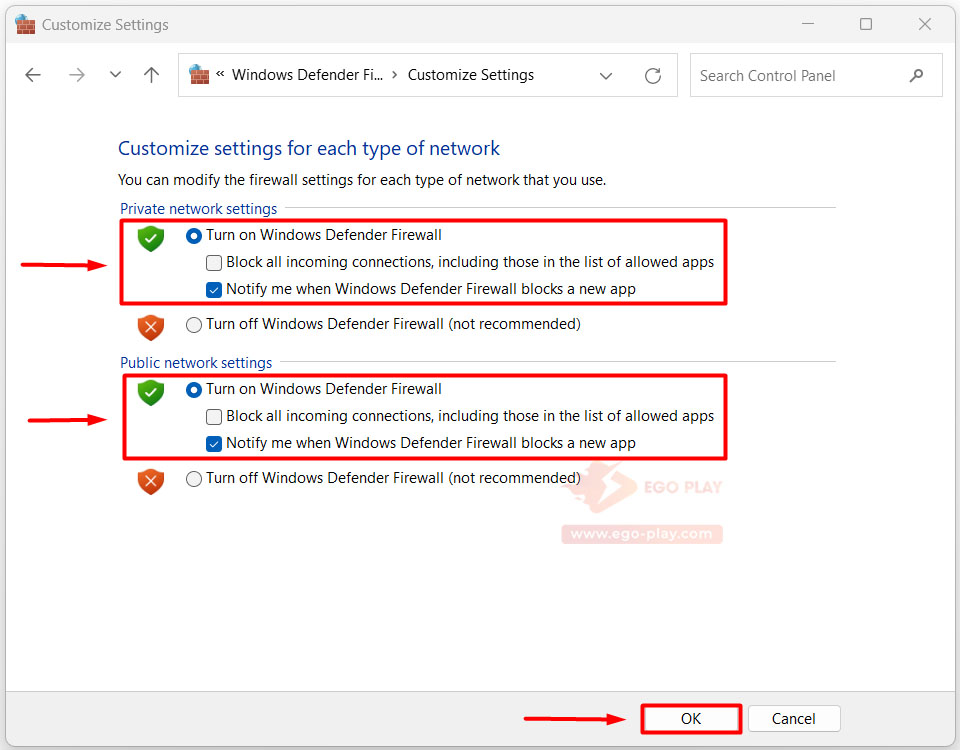The height and width of the screenshot is (750, 960).
Task: Open the recent locations chevron
Action: coord(115,75)
